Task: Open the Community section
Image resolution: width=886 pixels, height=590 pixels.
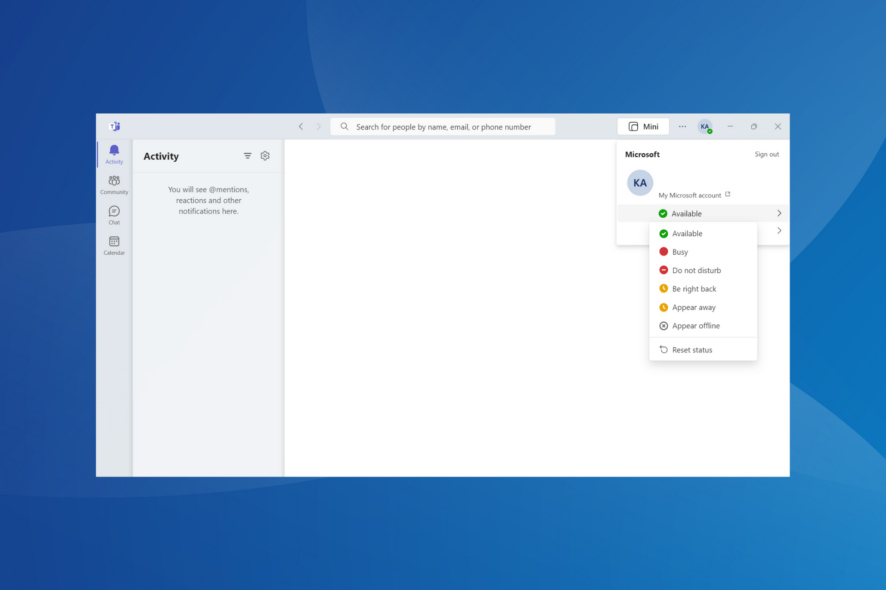Action: 114,185
